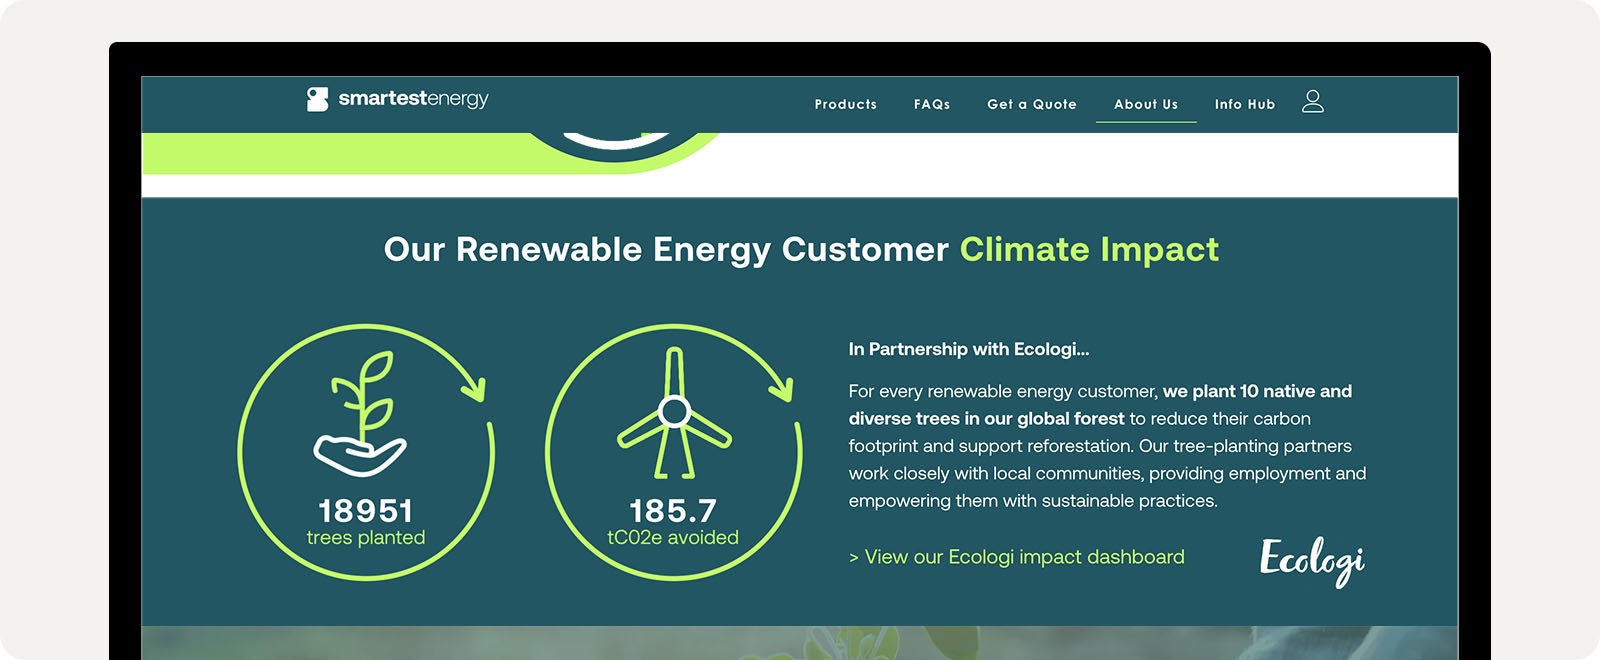Open the user account icon
Image resolution: width=1600 pixels, height=660 pixels.
tap(1313, 101)
